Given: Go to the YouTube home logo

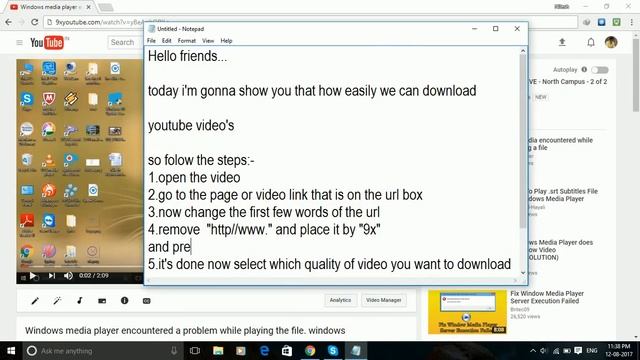Looking at the screenshot, I should [x=47, y=42].
